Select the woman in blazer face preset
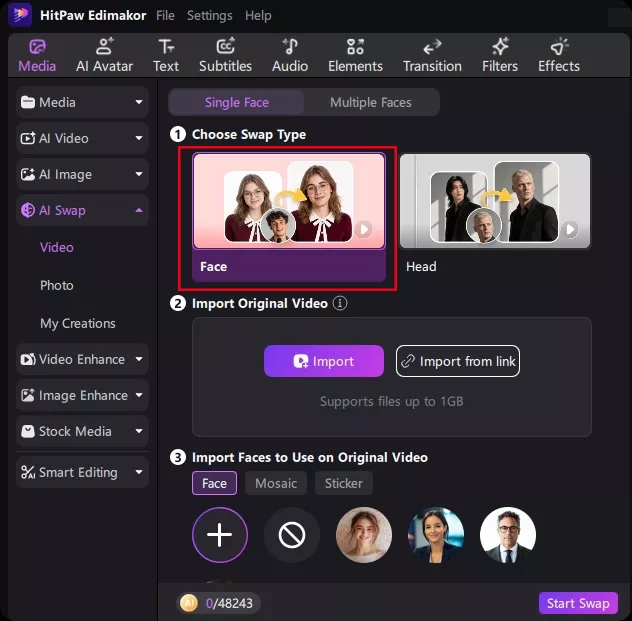The image size is (632, 621). [x=436, y=535]
